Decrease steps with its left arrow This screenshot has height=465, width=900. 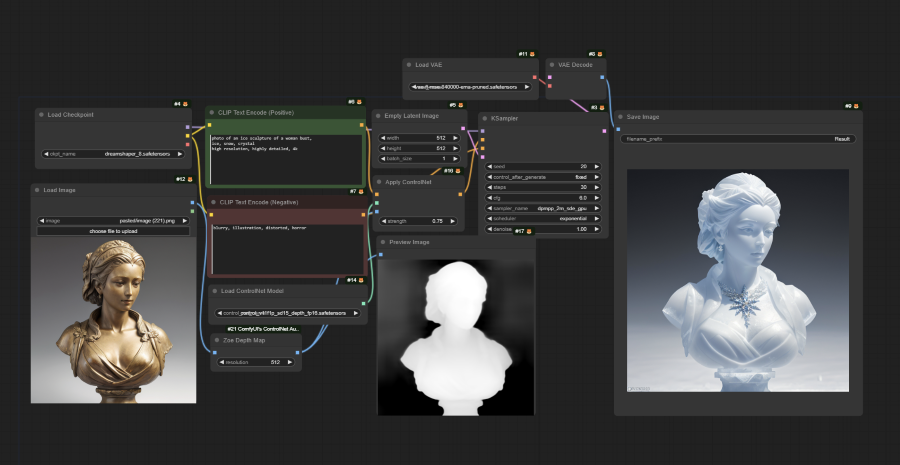[x=490, y=187]
